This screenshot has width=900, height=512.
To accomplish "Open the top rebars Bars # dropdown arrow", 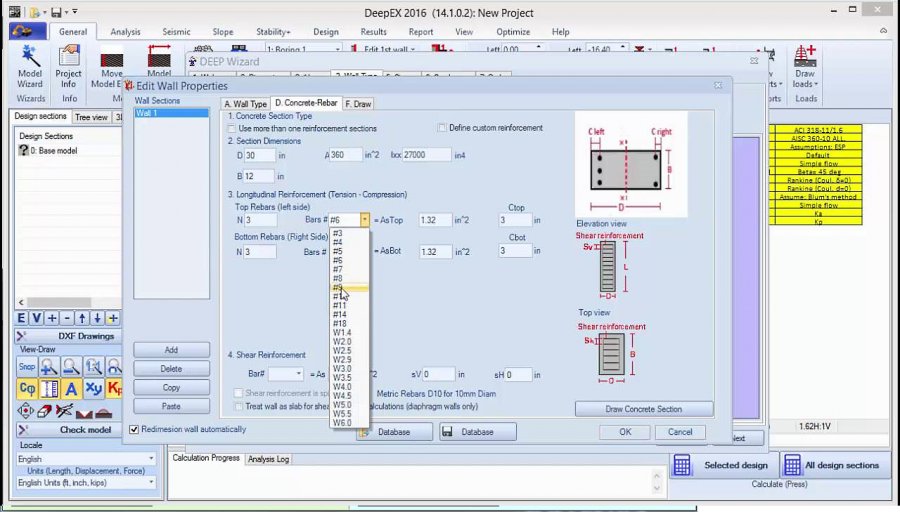I will (364, 220).
